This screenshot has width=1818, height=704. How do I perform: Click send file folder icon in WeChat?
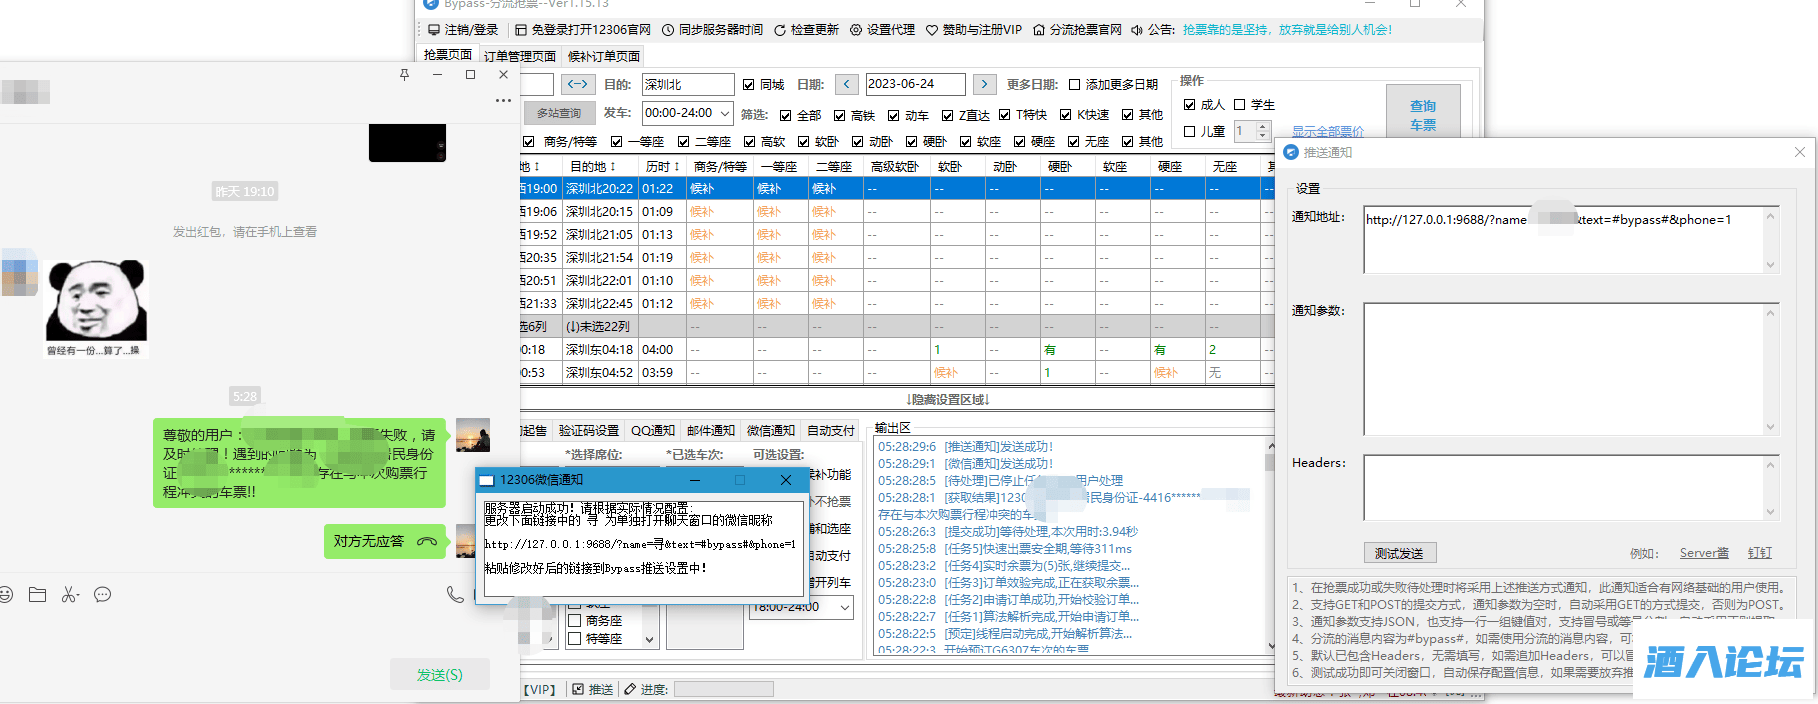pyautogui.click(x=37, y=595)
